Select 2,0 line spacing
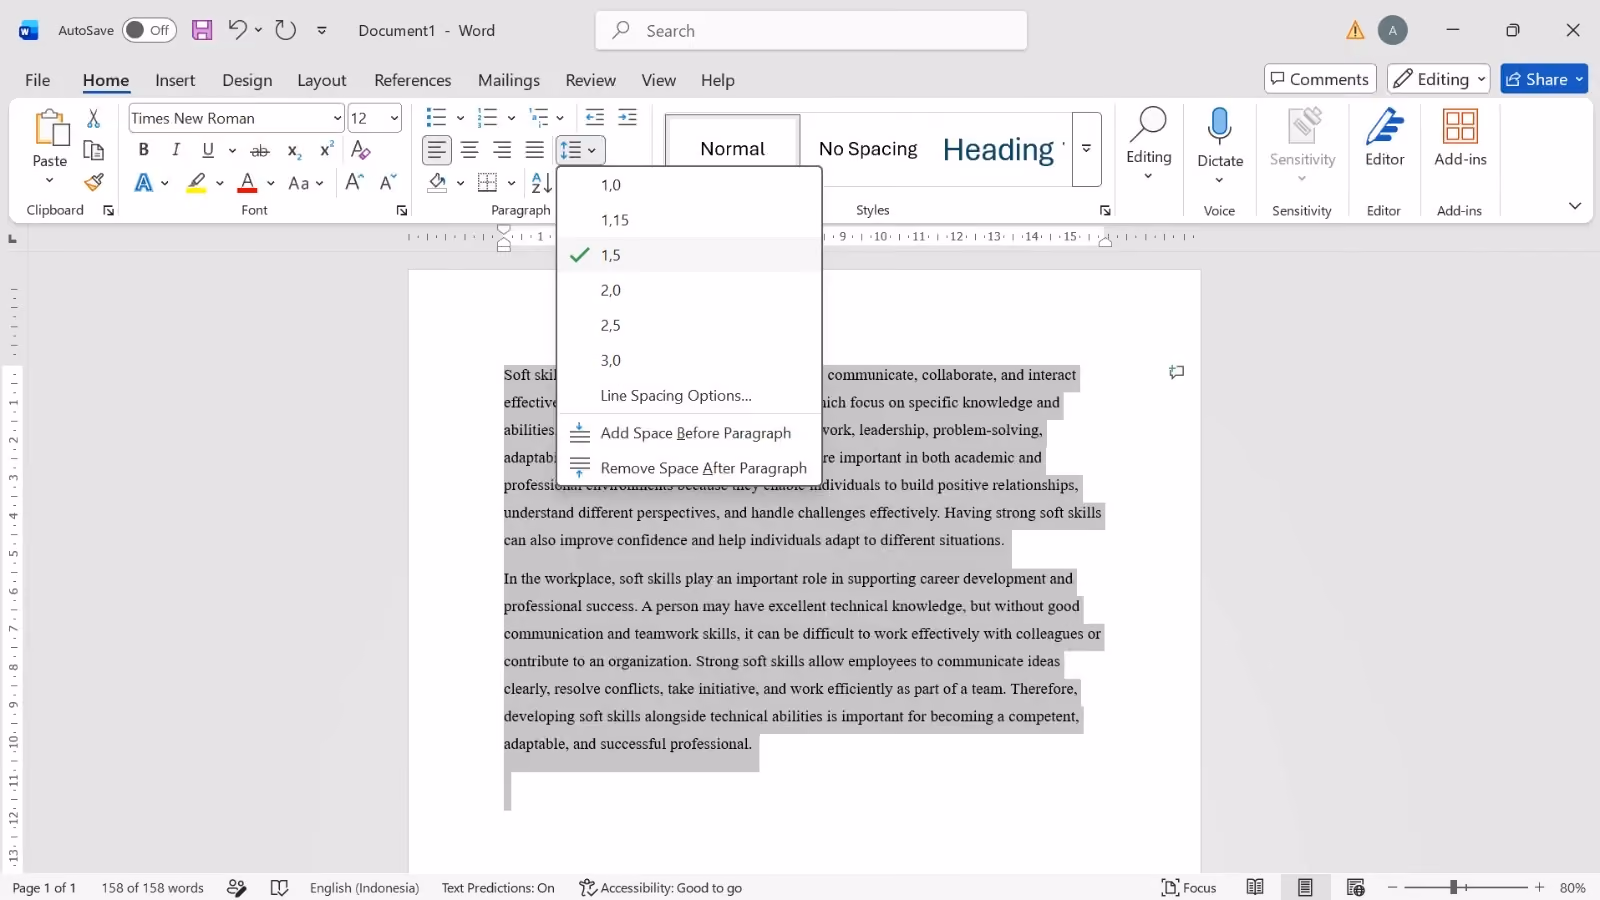 click(689, 290)
